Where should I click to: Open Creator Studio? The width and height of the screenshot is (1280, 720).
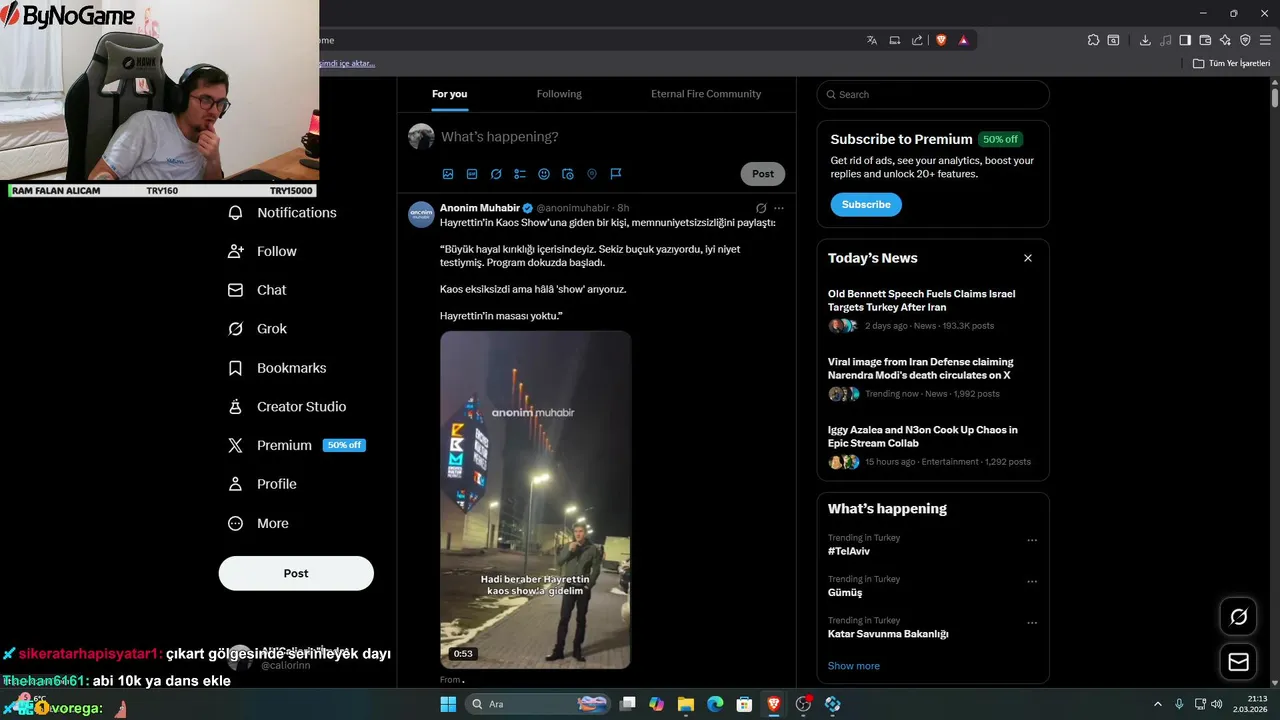(288, 407)
